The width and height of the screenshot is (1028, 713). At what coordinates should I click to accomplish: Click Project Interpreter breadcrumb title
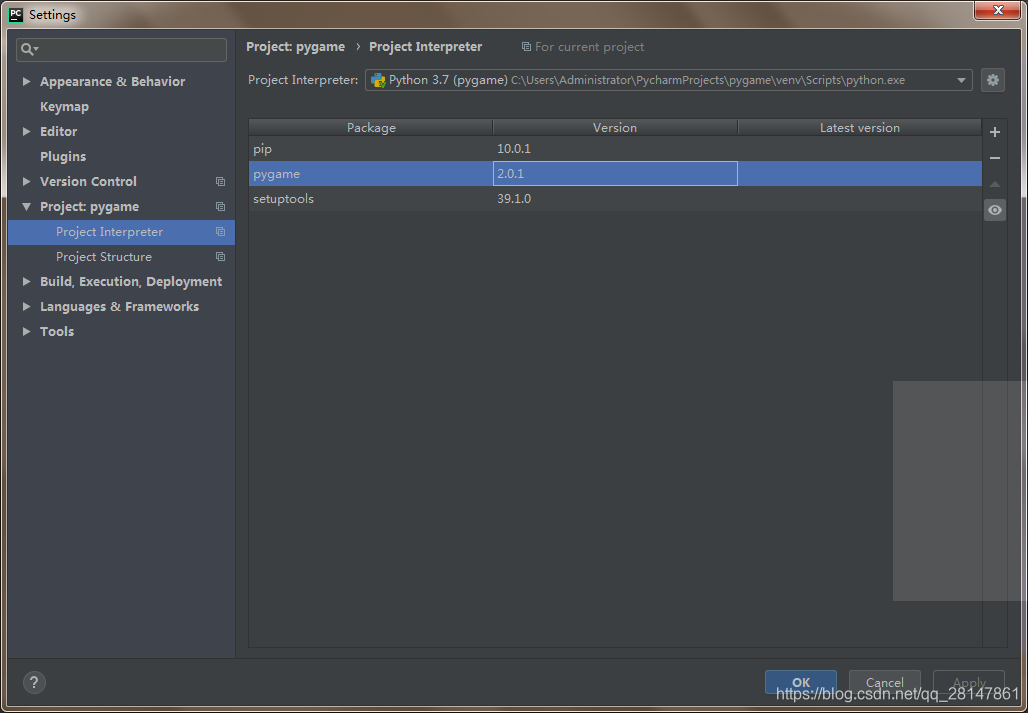click(x=425, y=47)
